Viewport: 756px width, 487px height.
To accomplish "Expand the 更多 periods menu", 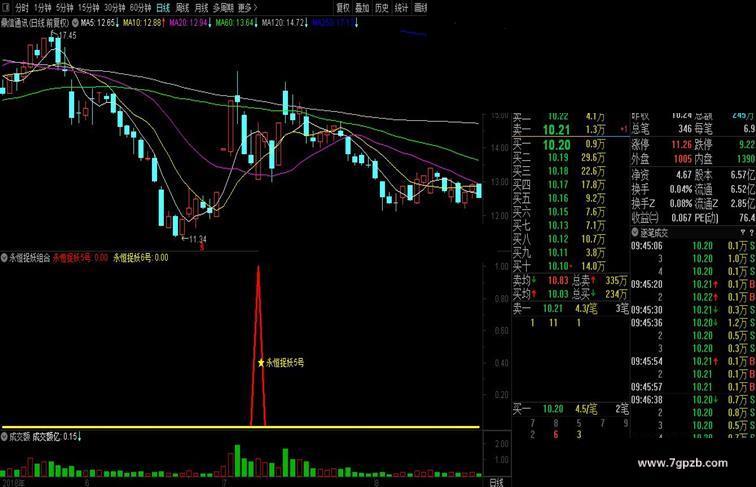I will pos(247,8).
